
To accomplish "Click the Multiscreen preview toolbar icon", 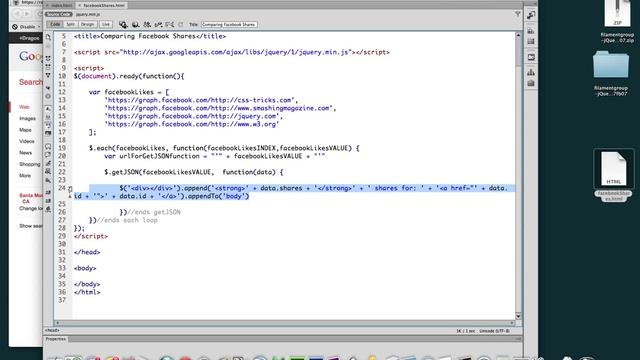I will (x=123, y=24).
